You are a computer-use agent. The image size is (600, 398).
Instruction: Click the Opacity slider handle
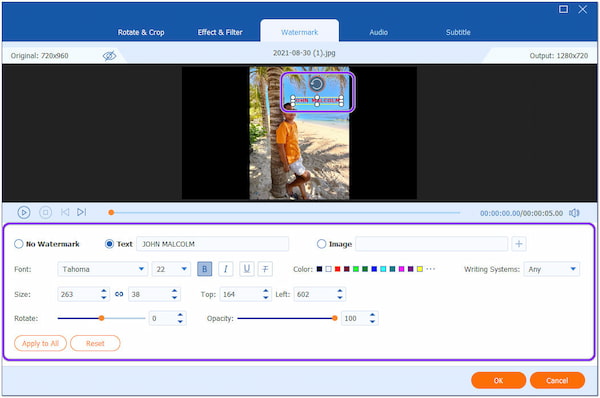pos(335,318)
